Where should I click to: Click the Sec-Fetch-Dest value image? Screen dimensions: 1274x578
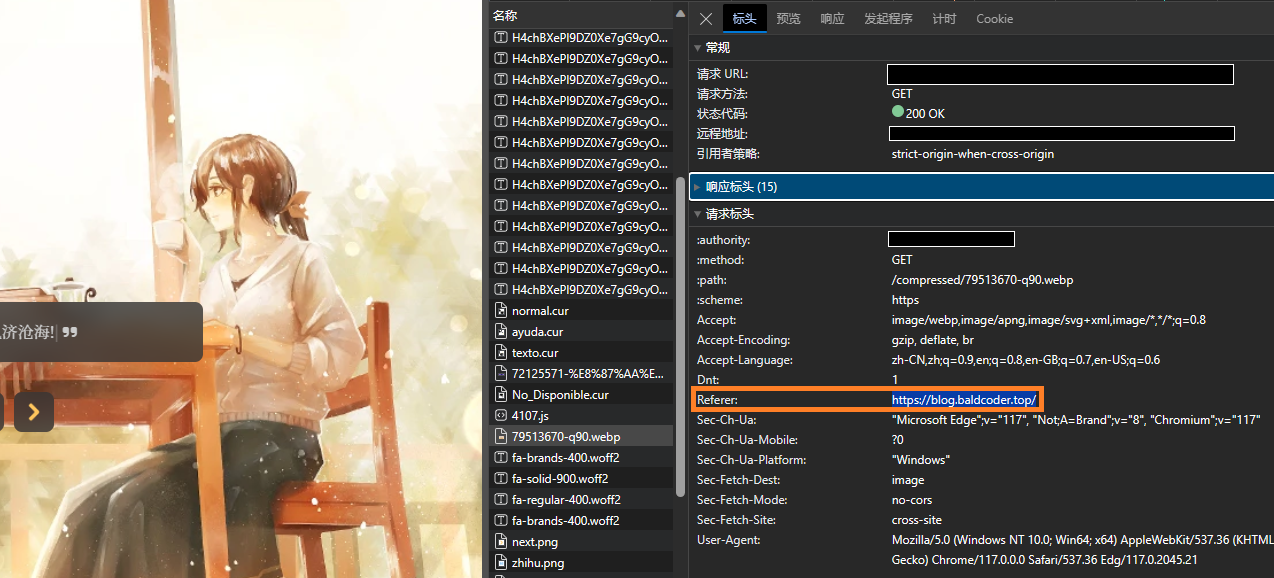(x=908, y=480)
